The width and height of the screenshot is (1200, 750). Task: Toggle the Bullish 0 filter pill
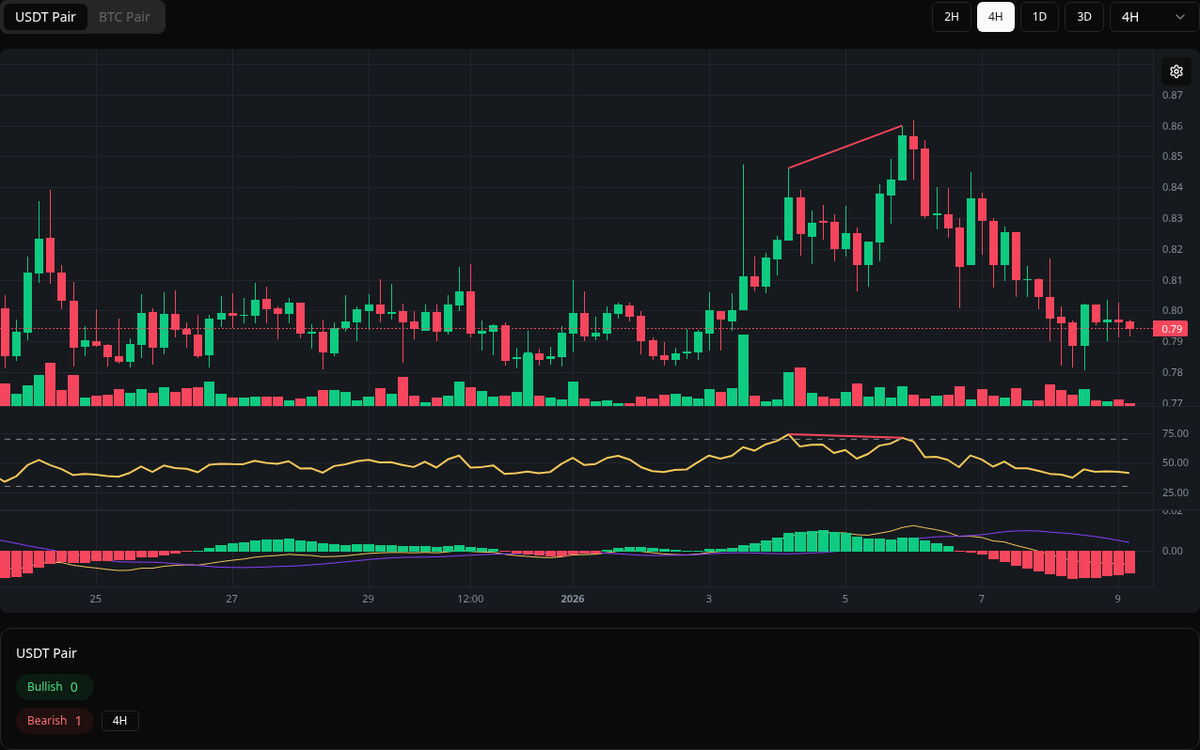54,687
